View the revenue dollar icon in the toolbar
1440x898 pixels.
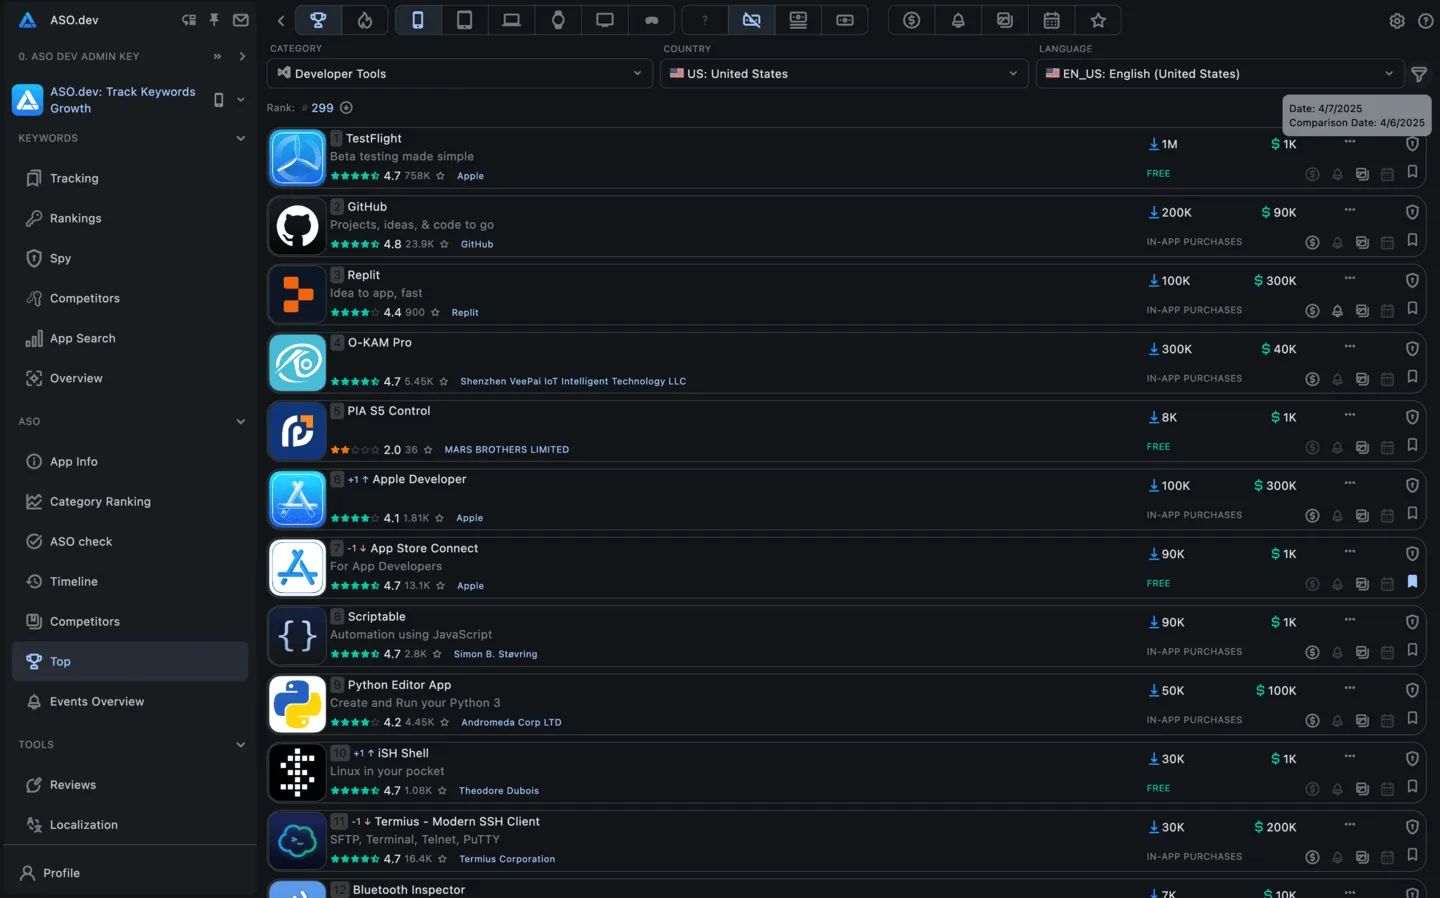point(911,20)
